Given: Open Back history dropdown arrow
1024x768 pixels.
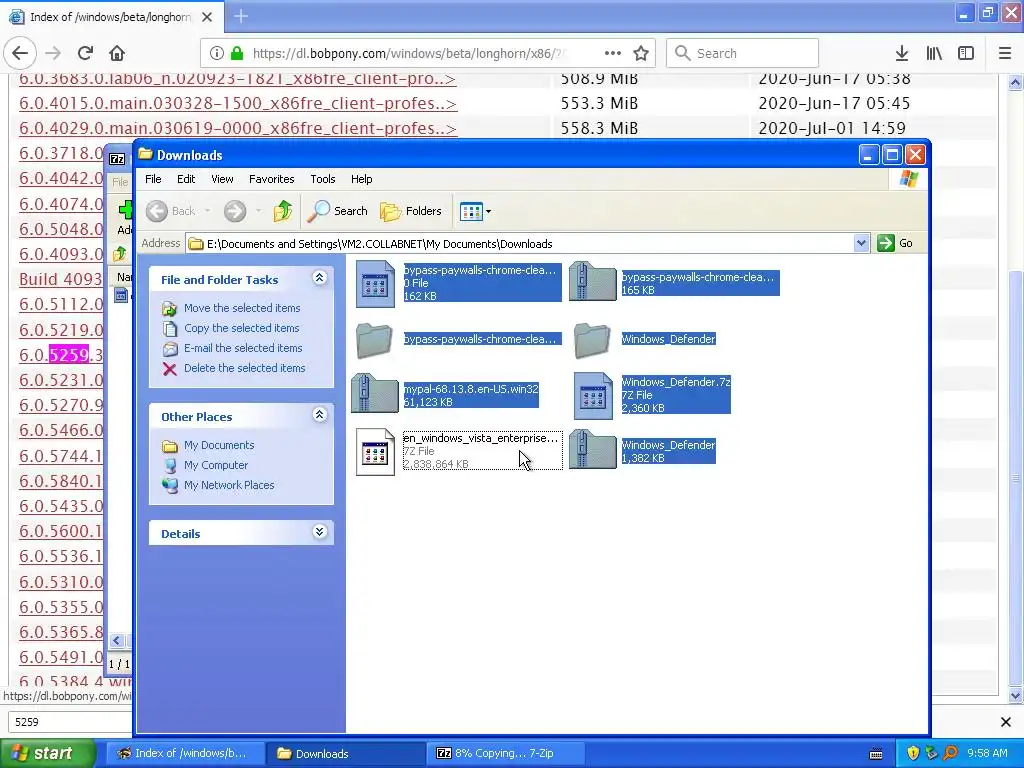Looking at the screenshot, I should point(207,211).
